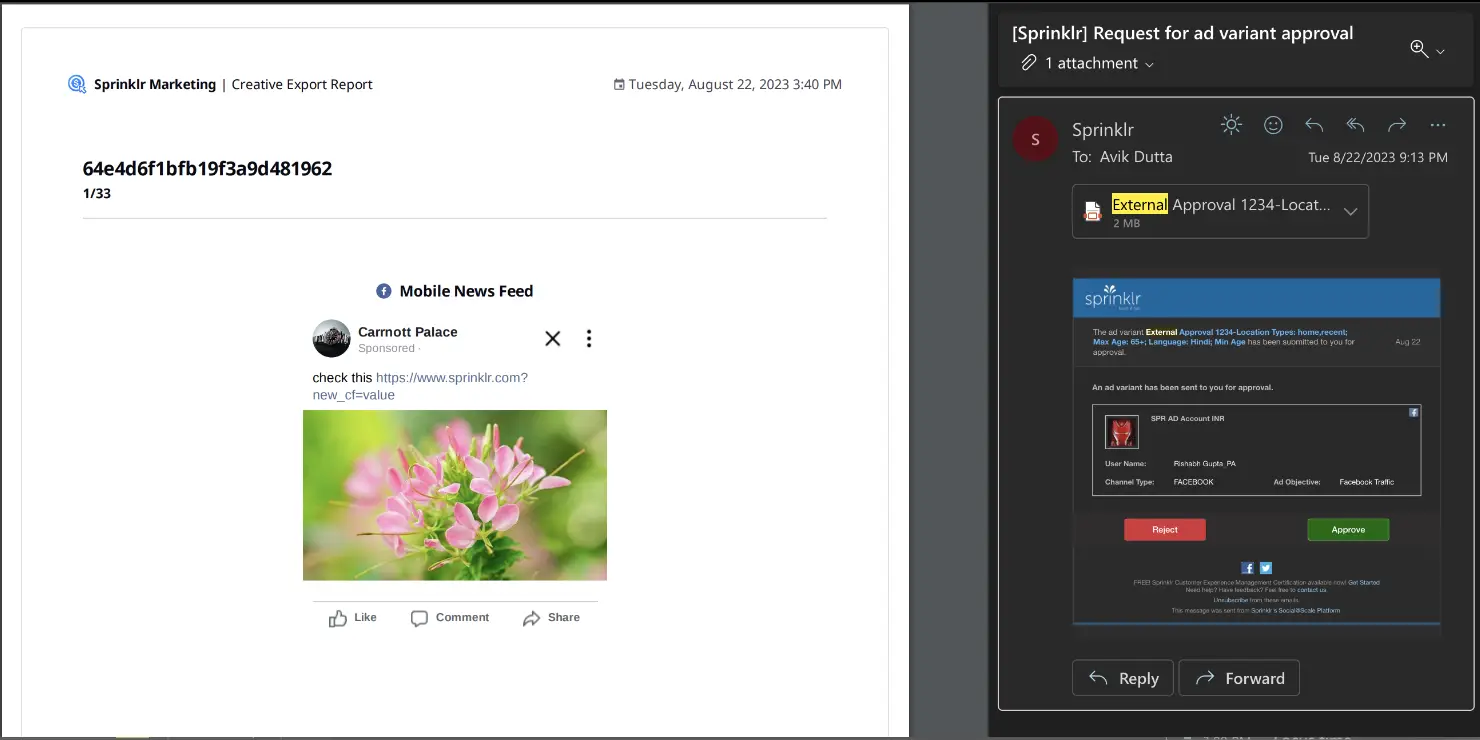Image resolution: width=1480 pixels, height=740 pixels.
Task: Click the Carnott Palace profile picture
Action: click(x=331, y=339)
